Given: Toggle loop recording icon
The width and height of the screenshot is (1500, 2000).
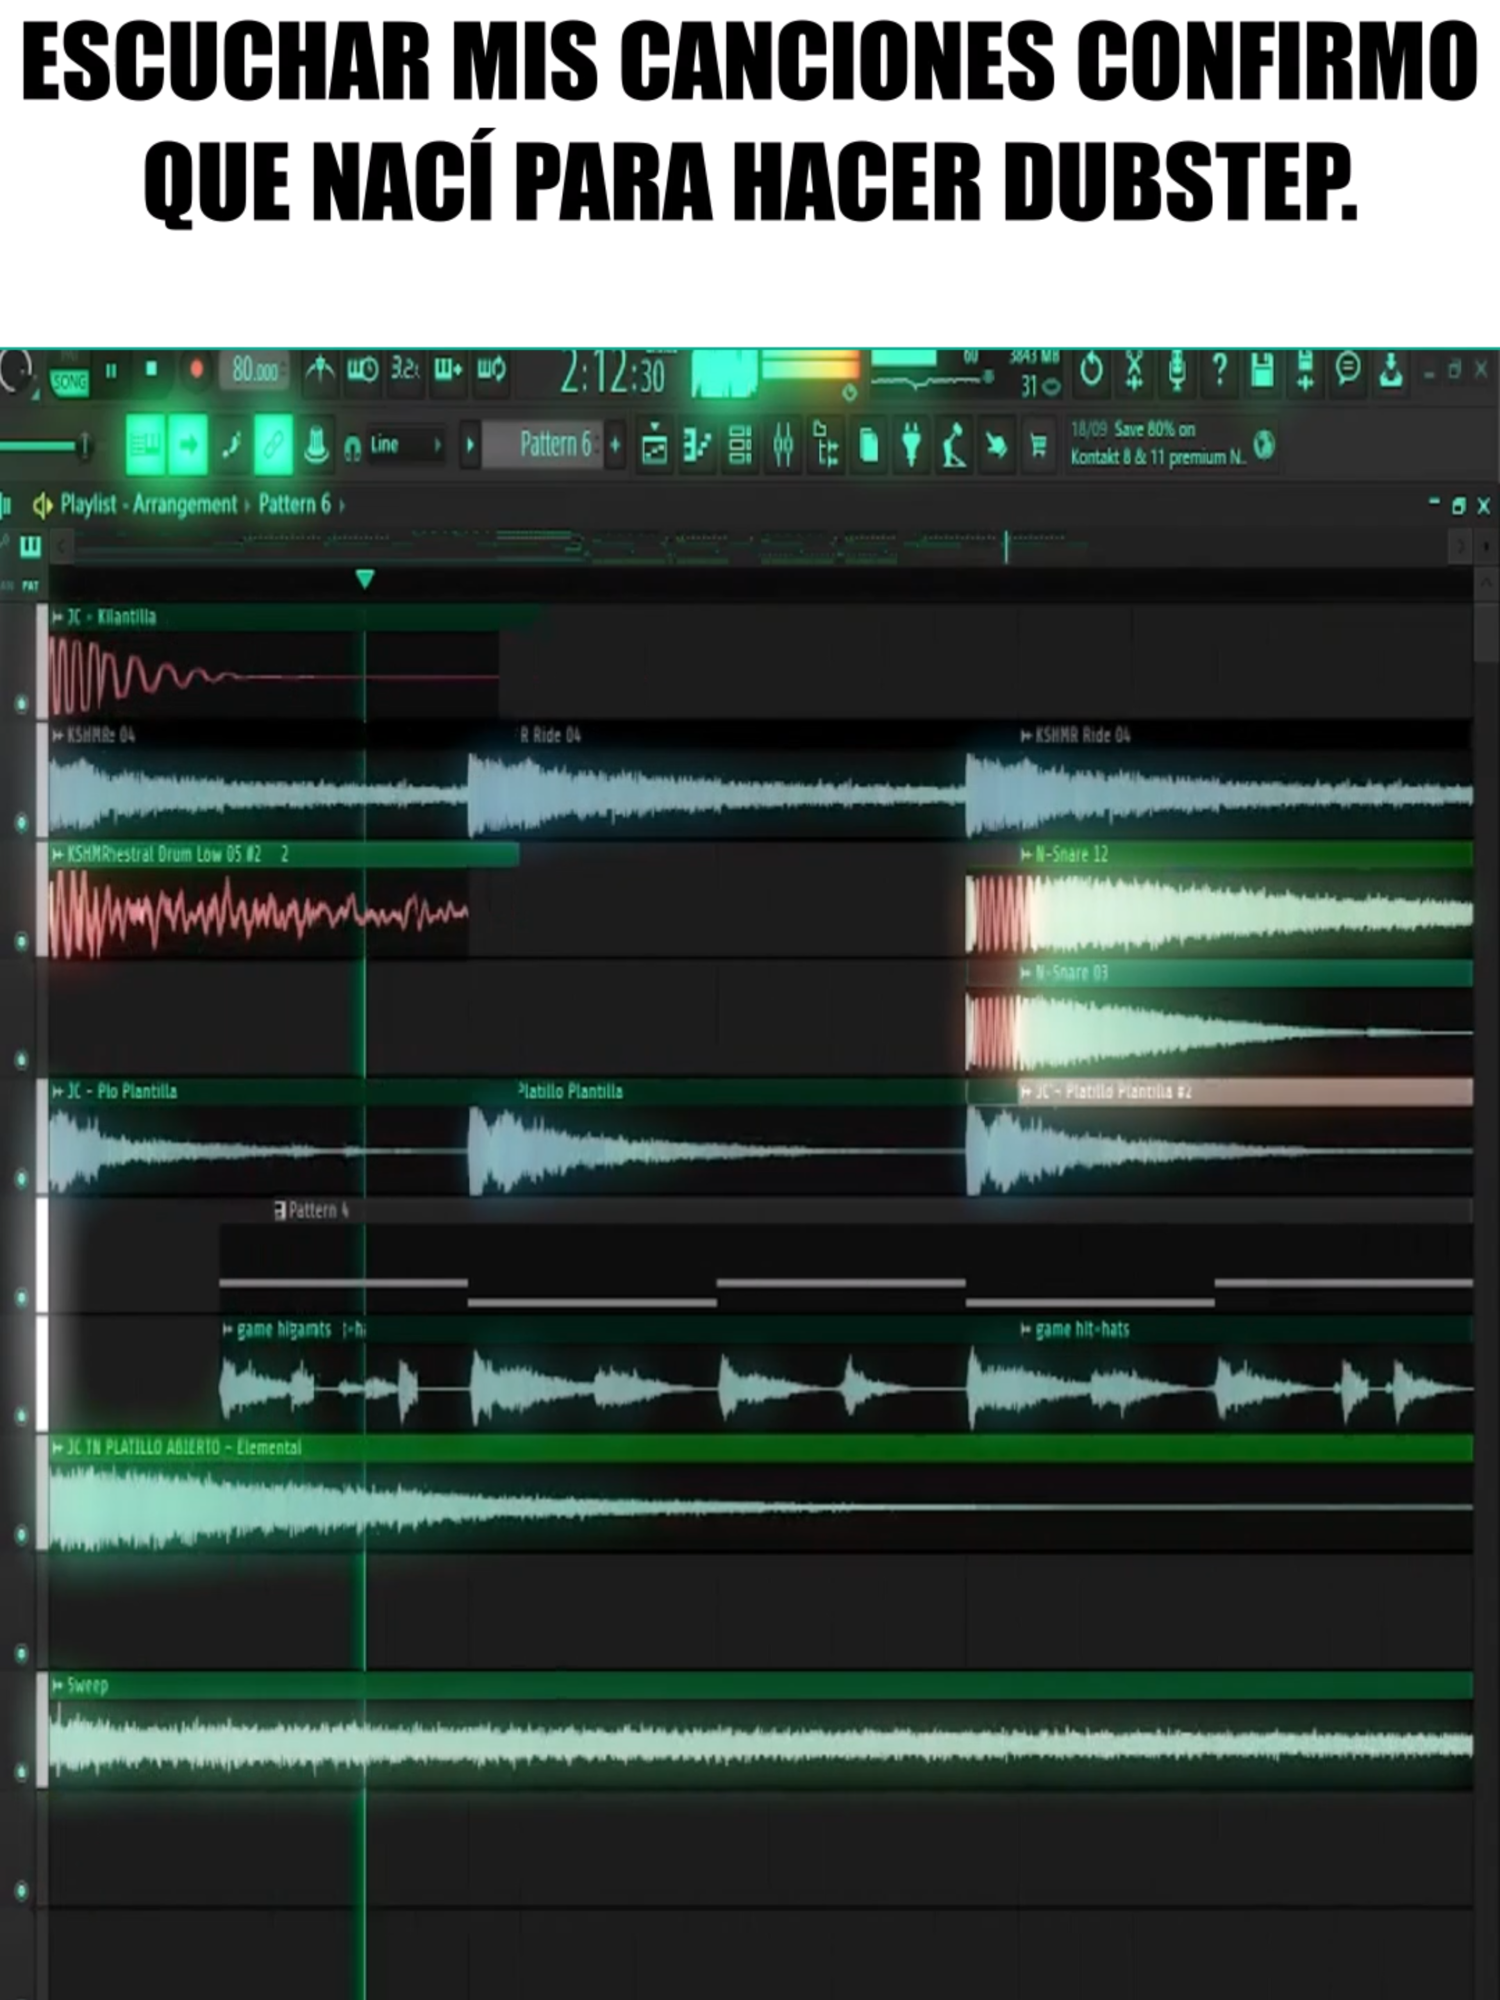Looking at the screenshot, I should coord(491,370).
